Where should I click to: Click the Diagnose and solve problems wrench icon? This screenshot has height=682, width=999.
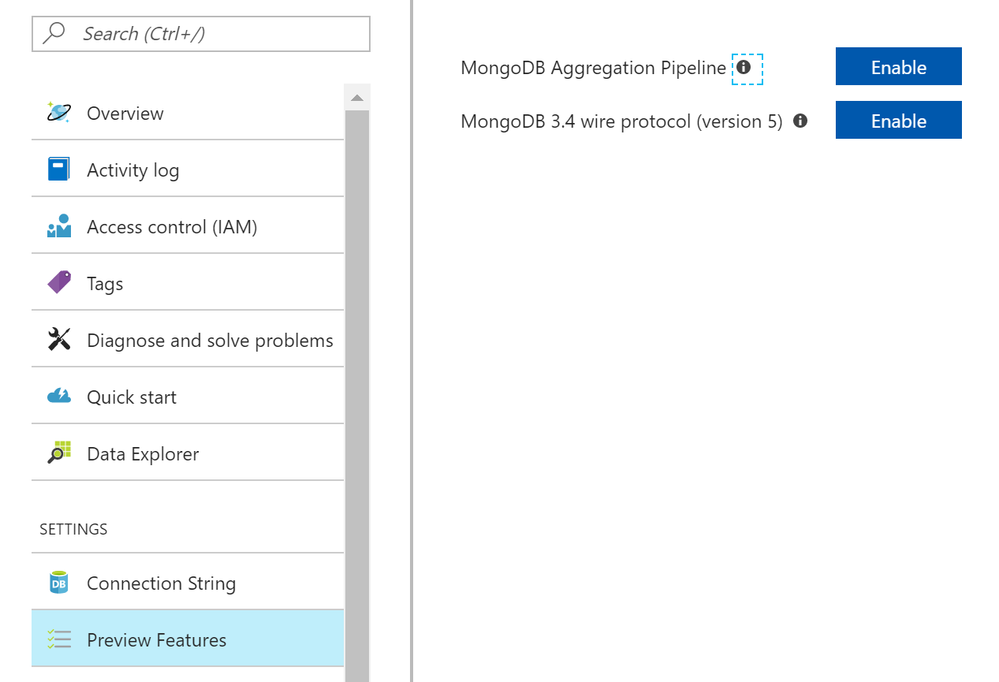click(59, 340)
